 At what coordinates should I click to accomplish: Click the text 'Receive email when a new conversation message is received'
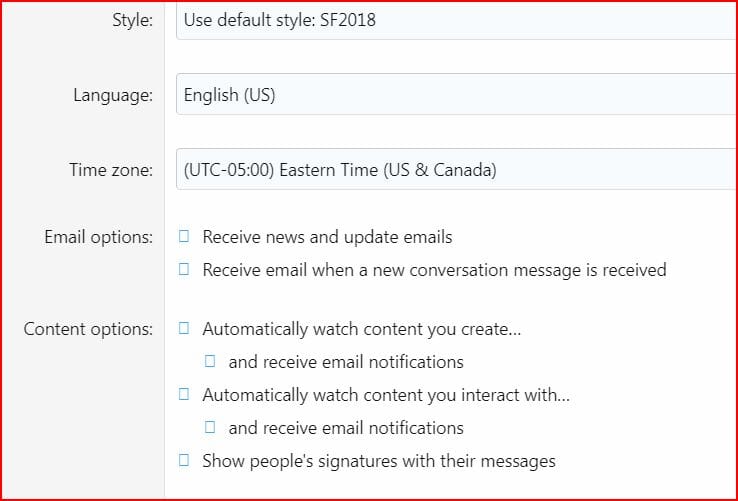tap(434, 270)
